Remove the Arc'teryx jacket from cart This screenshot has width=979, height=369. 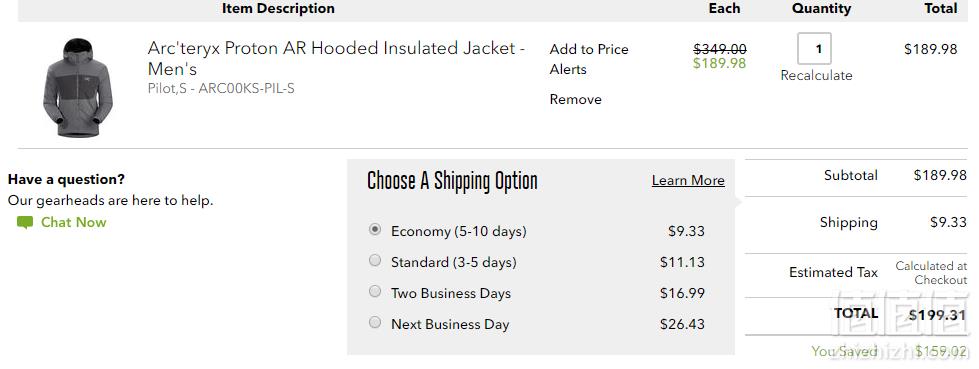coord(576,99)
